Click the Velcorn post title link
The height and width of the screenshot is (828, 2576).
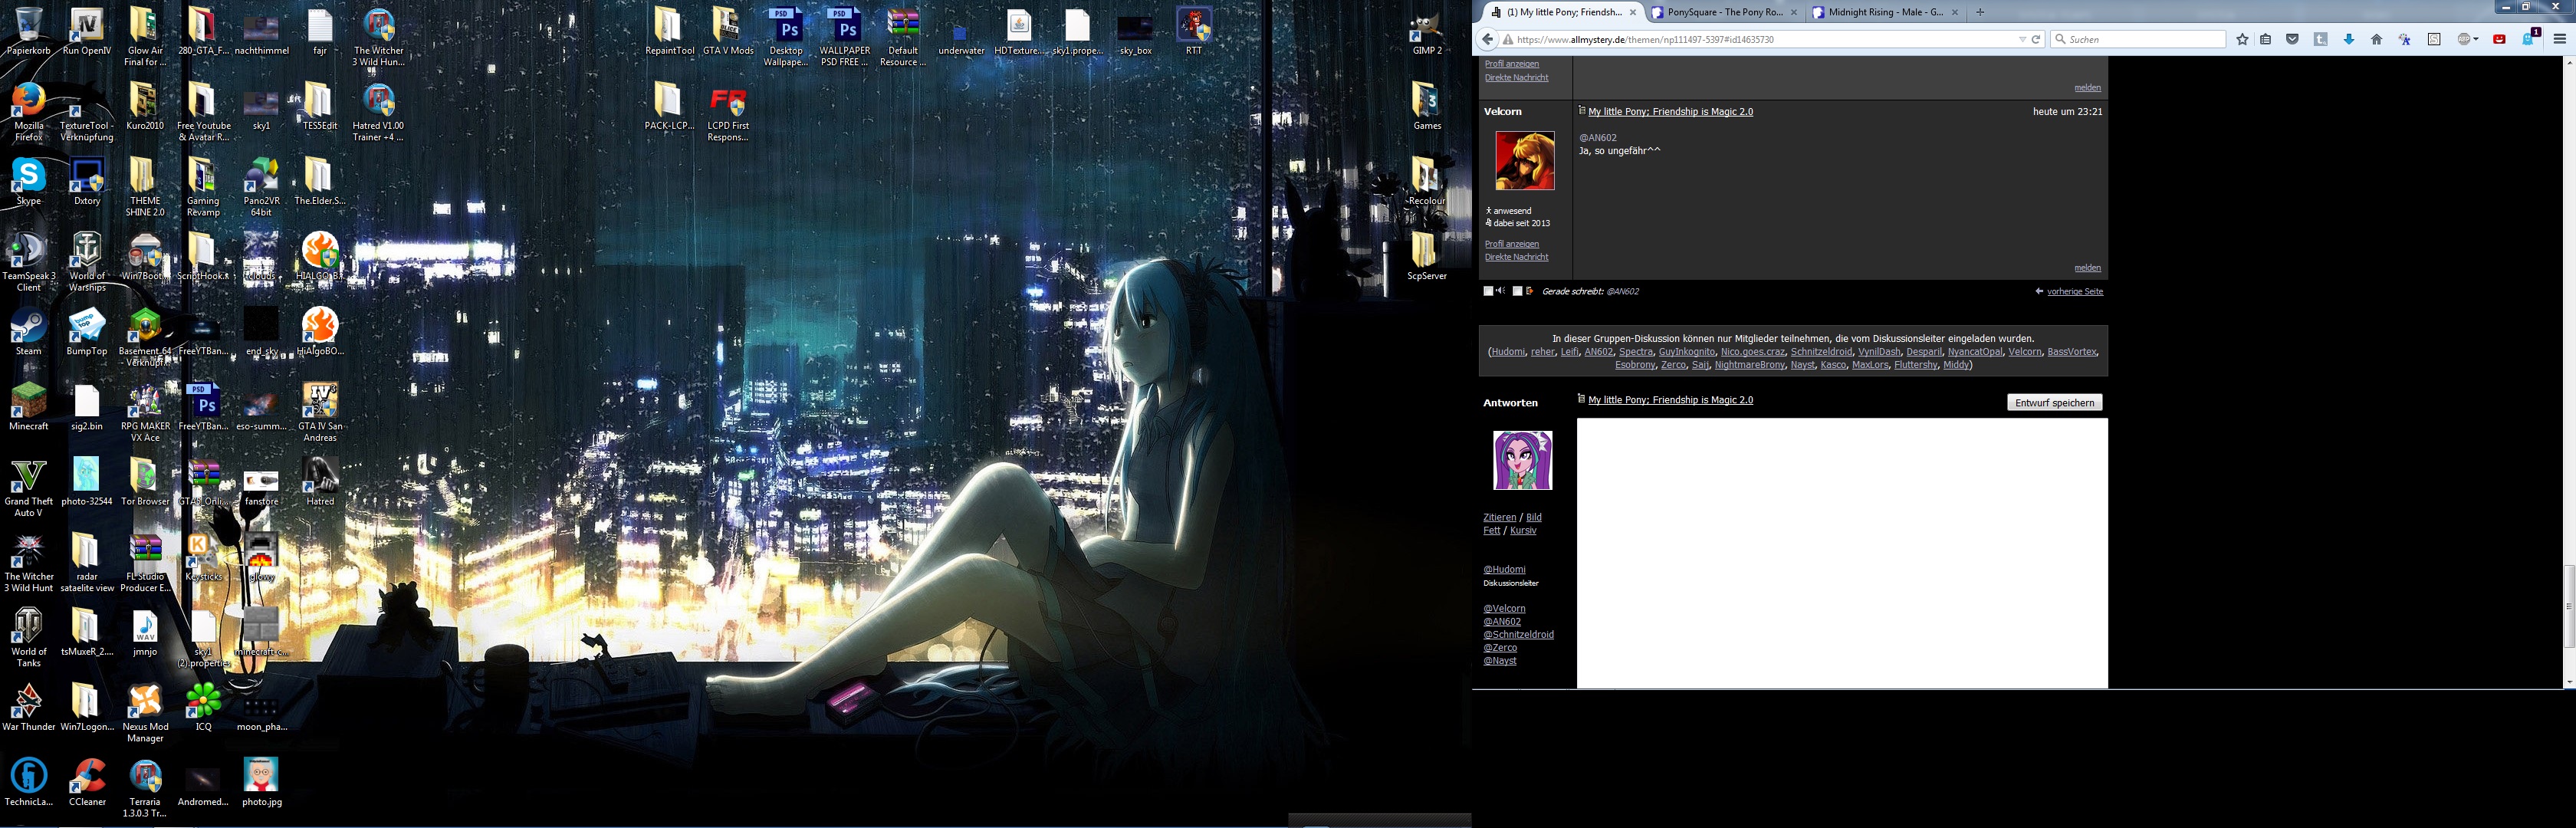coord(1670,111)
